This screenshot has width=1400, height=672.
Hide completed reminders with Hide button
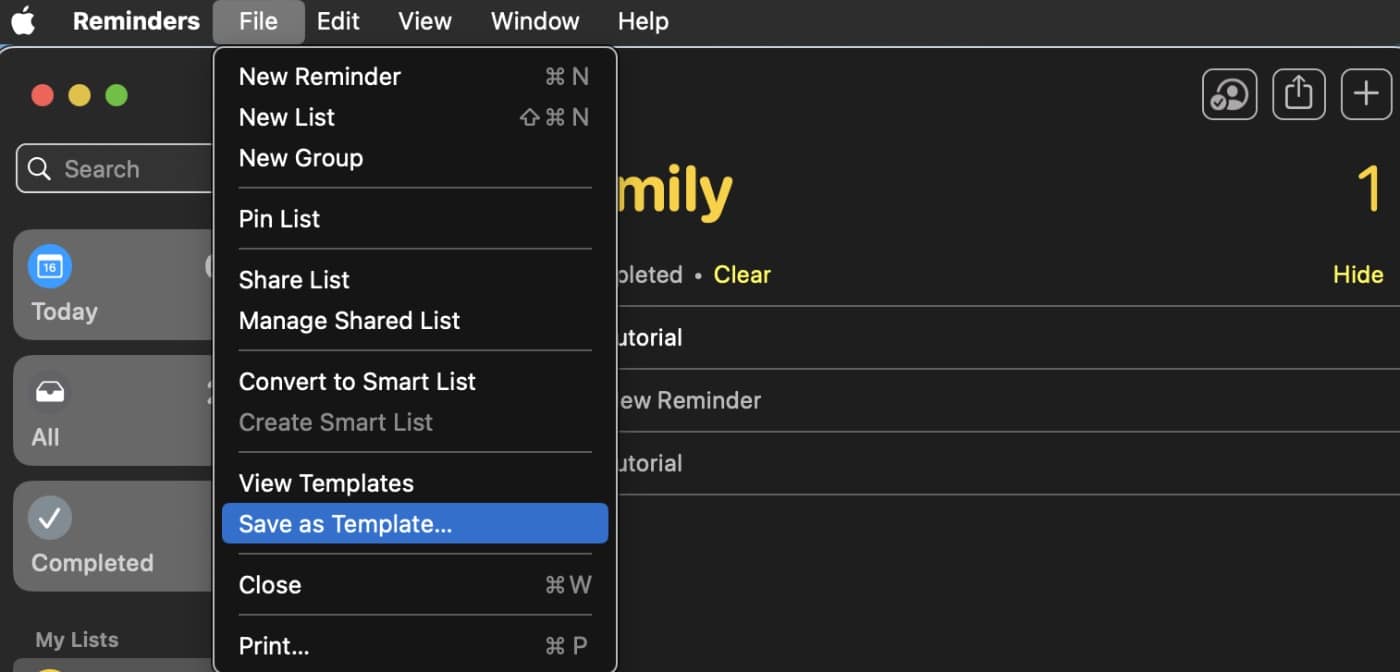[1357, 275]
